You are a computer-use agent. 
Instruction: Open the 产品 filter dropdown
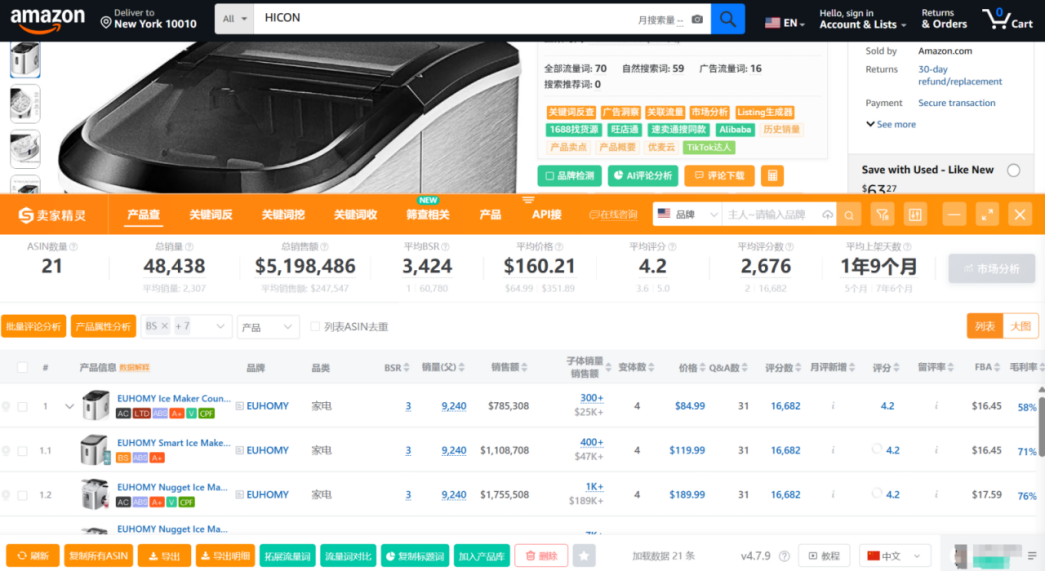tap(267, 327)
